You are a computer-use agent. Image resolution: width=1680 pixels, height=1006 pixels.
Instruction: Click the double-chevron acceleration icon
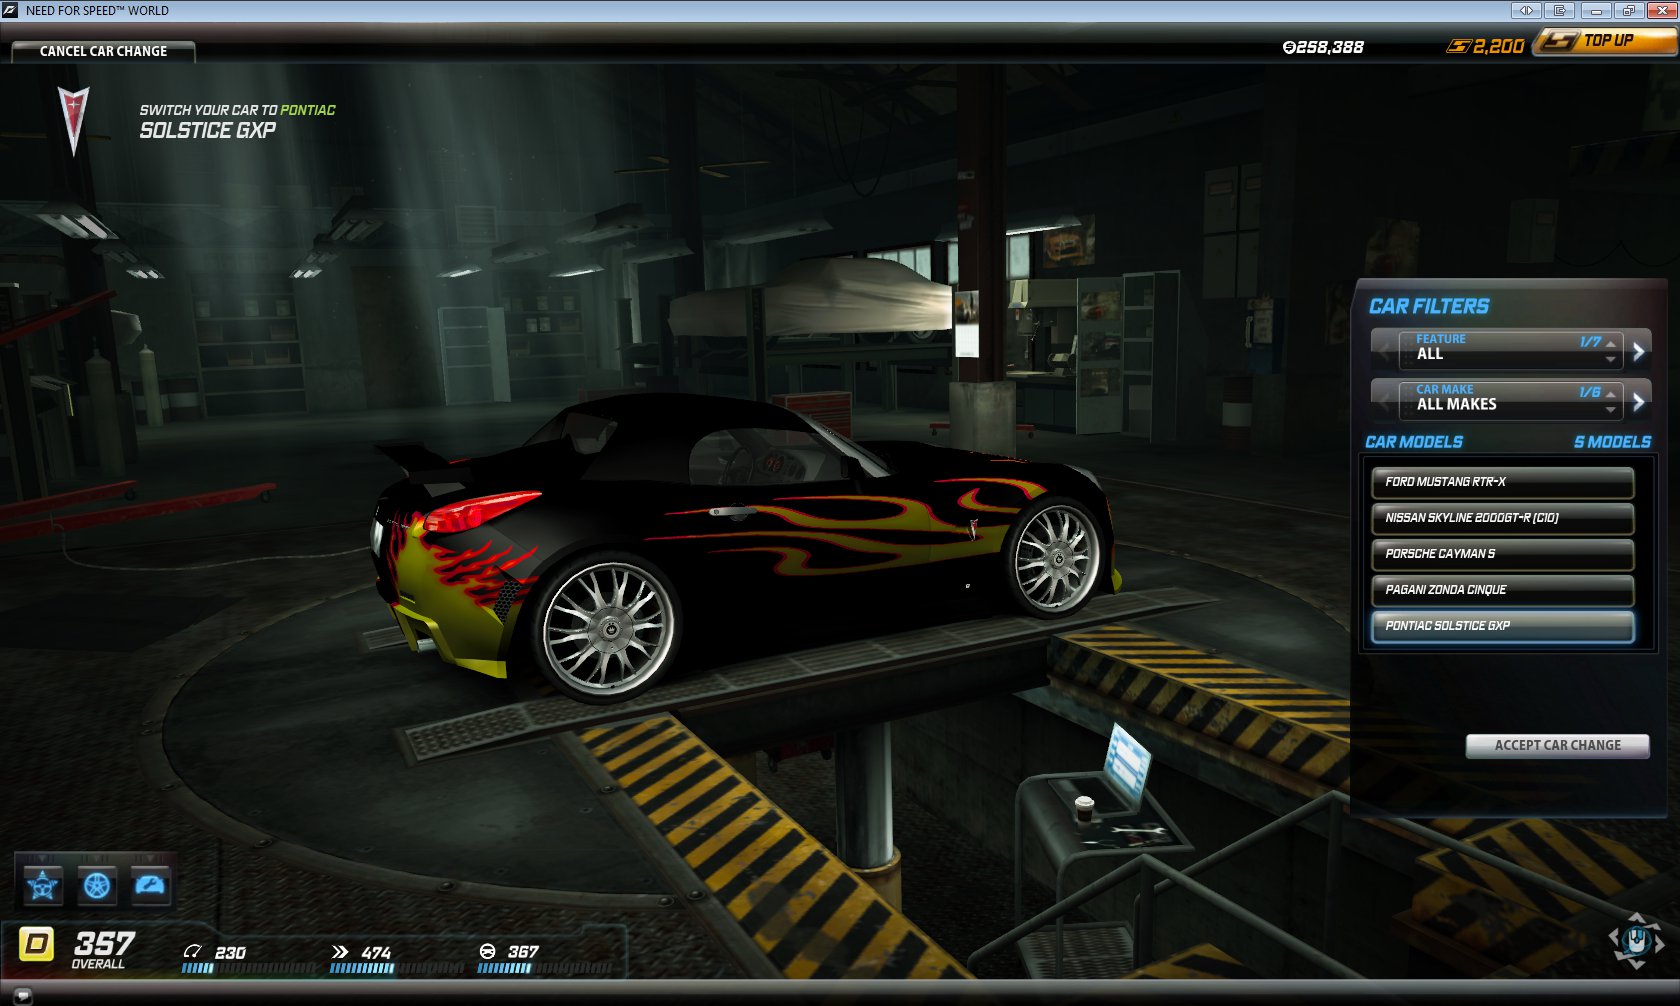pos(340,952)
